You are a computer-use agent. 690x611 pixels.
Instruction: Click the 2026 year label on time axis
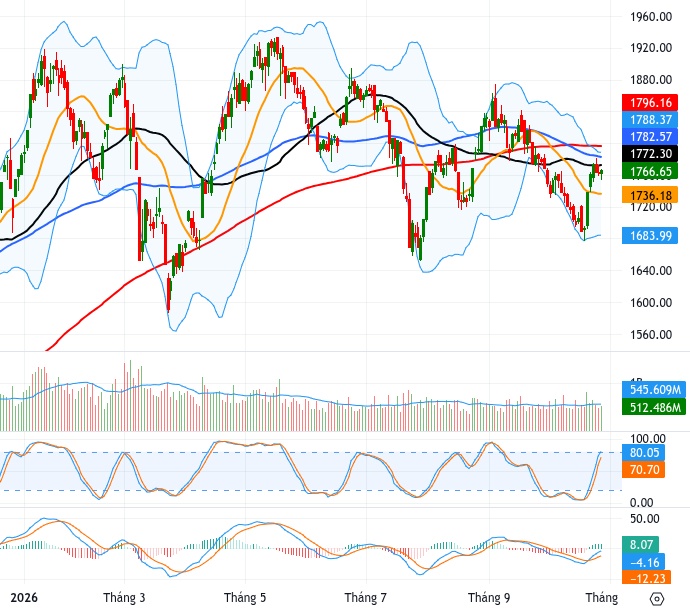tap(24, 598)
